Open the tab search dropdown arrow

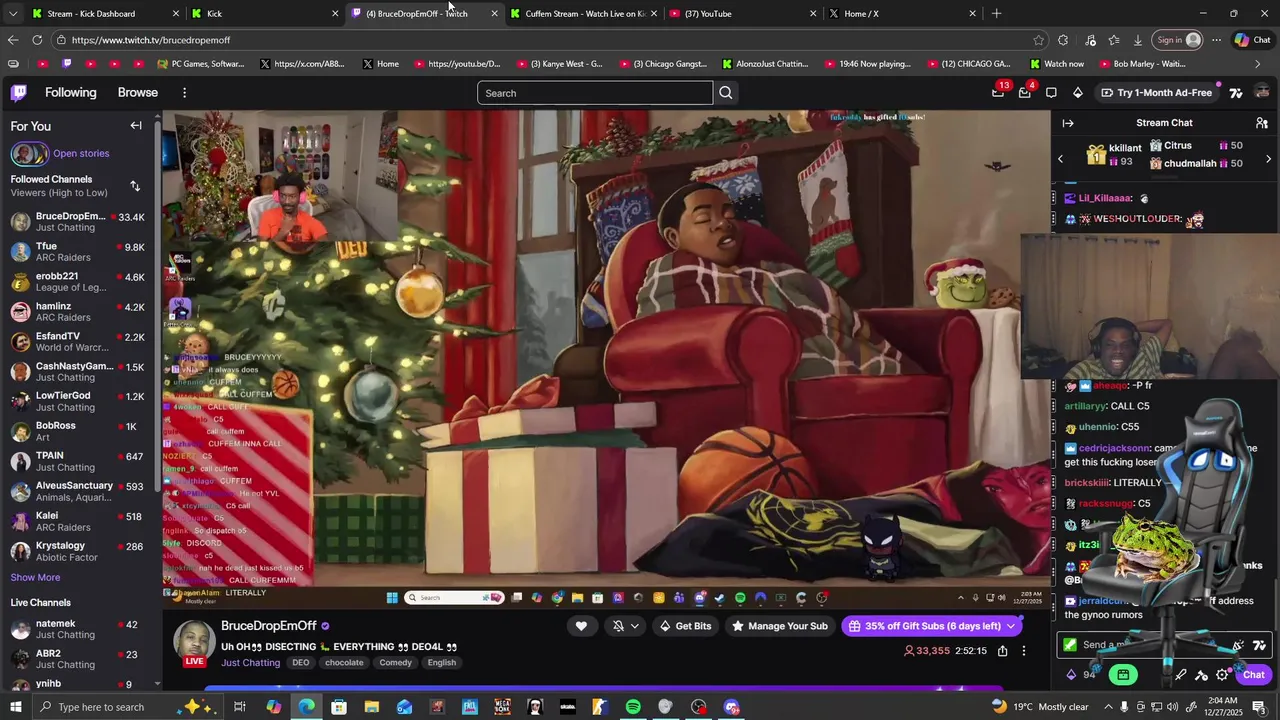click(12, 14)
